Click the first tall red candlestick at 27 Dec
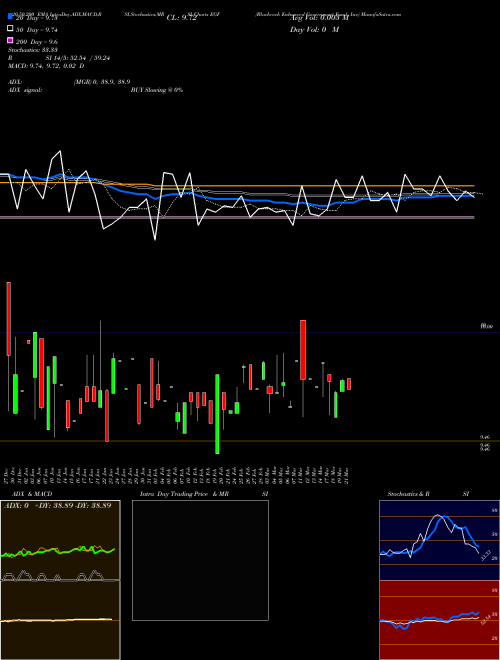This screenshot has width=500, height=660. click(x=8, y=319)
